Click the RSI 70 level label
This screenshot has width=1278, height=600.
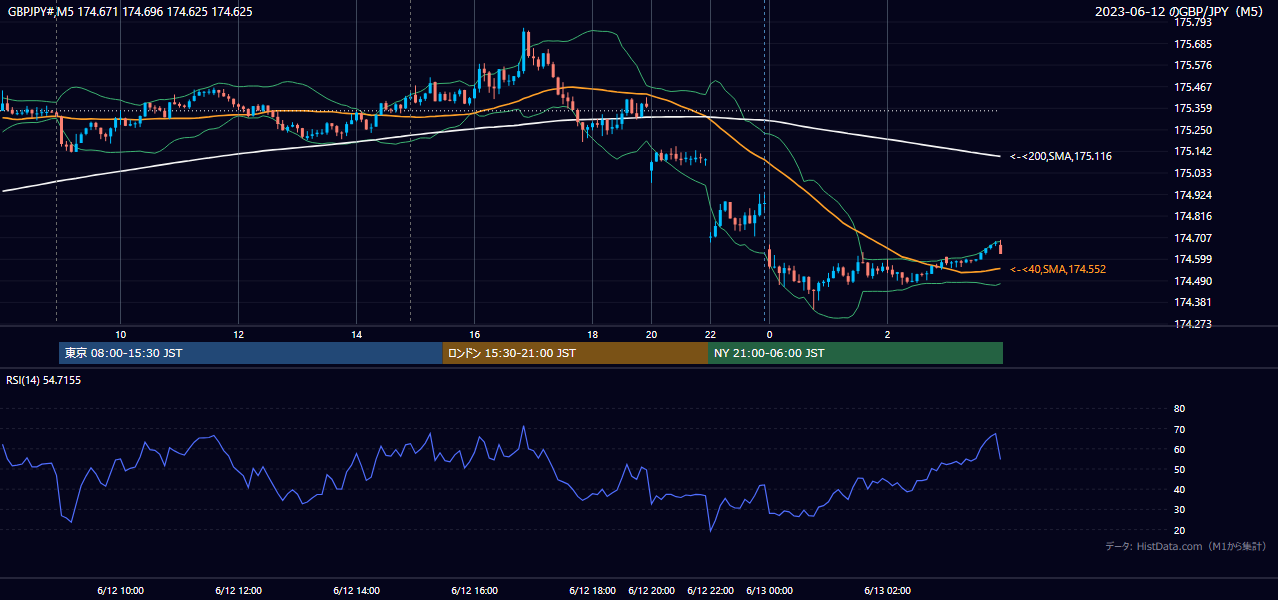pyautogui.click(x=1179, y=429)
